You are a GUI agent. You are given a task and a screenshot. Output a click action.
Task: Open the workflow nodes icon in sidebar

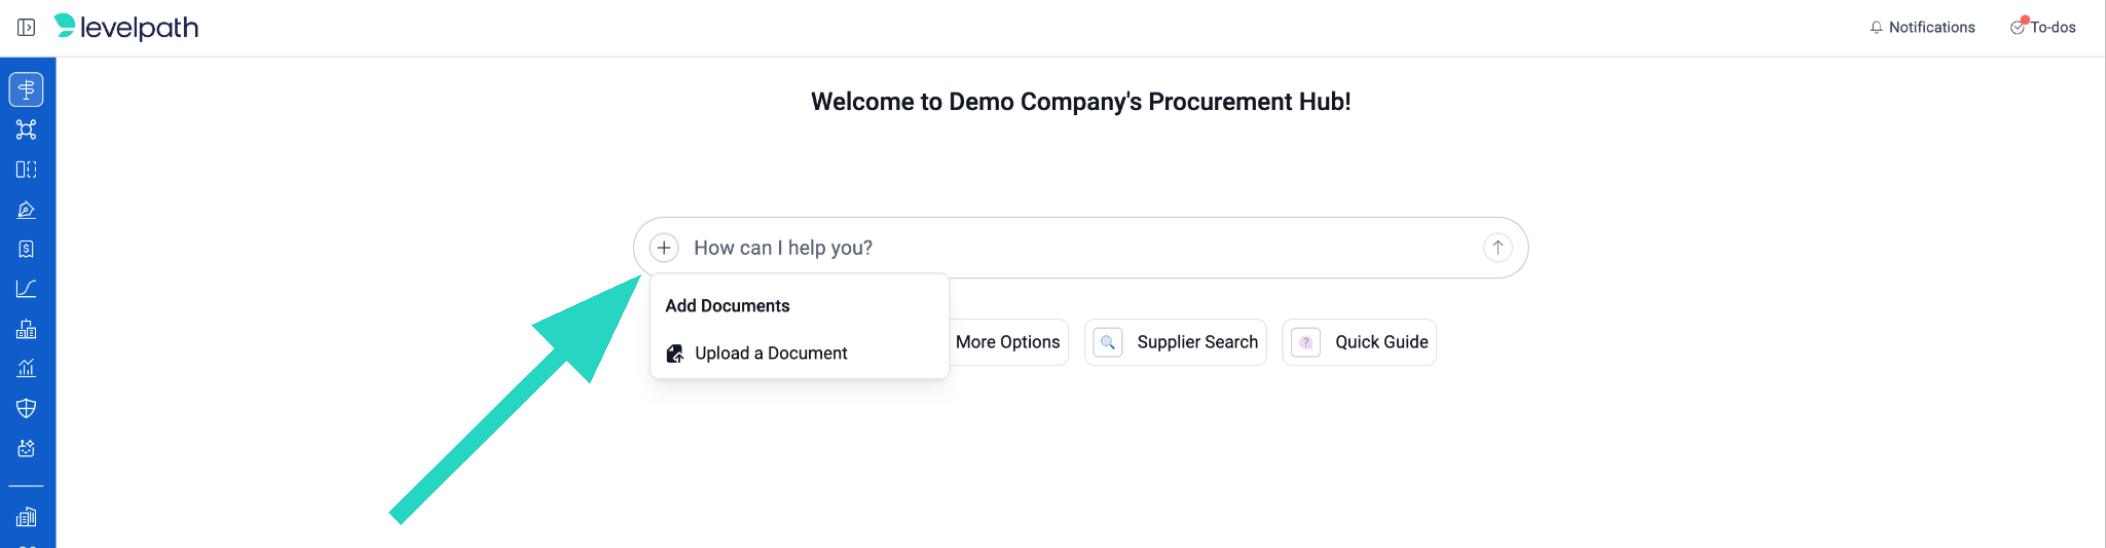[x=26, y=129]
